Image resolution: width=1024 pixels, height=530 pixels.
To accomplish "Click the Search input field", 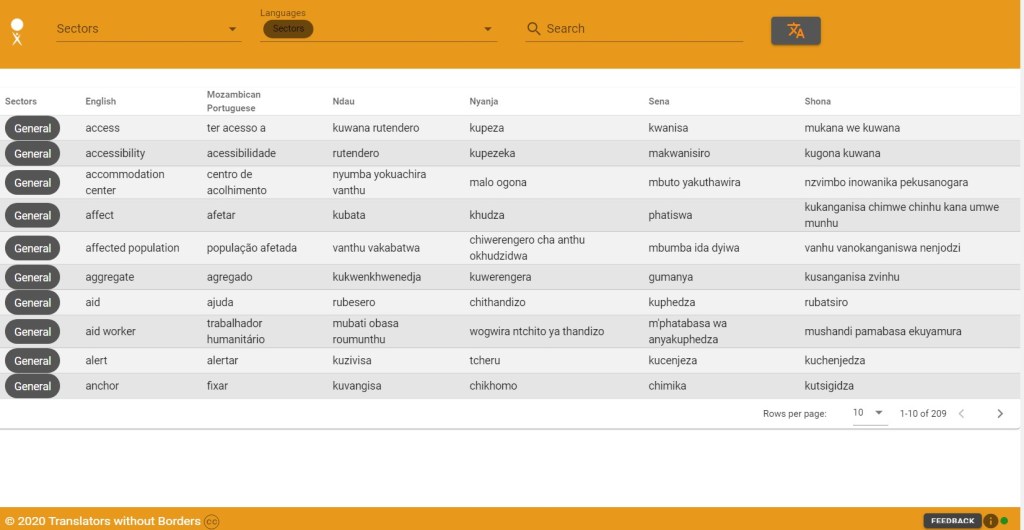I will (640, 29).
